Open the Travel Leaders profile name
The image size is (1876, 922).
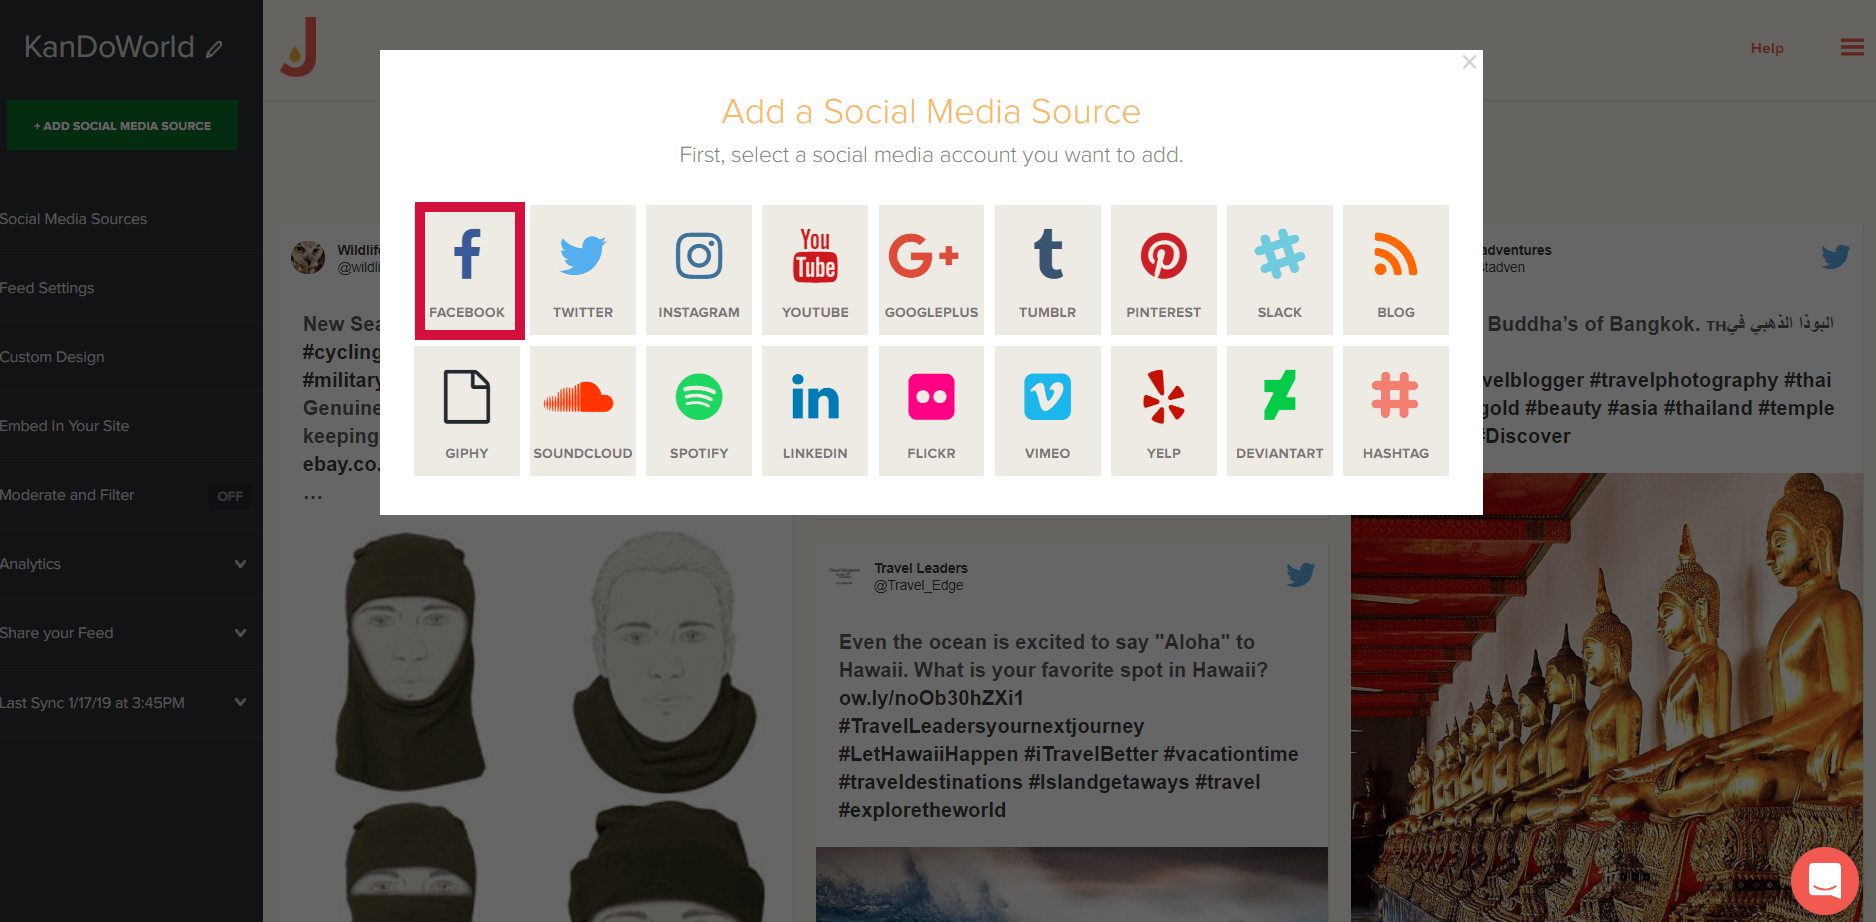pos(921,568)
